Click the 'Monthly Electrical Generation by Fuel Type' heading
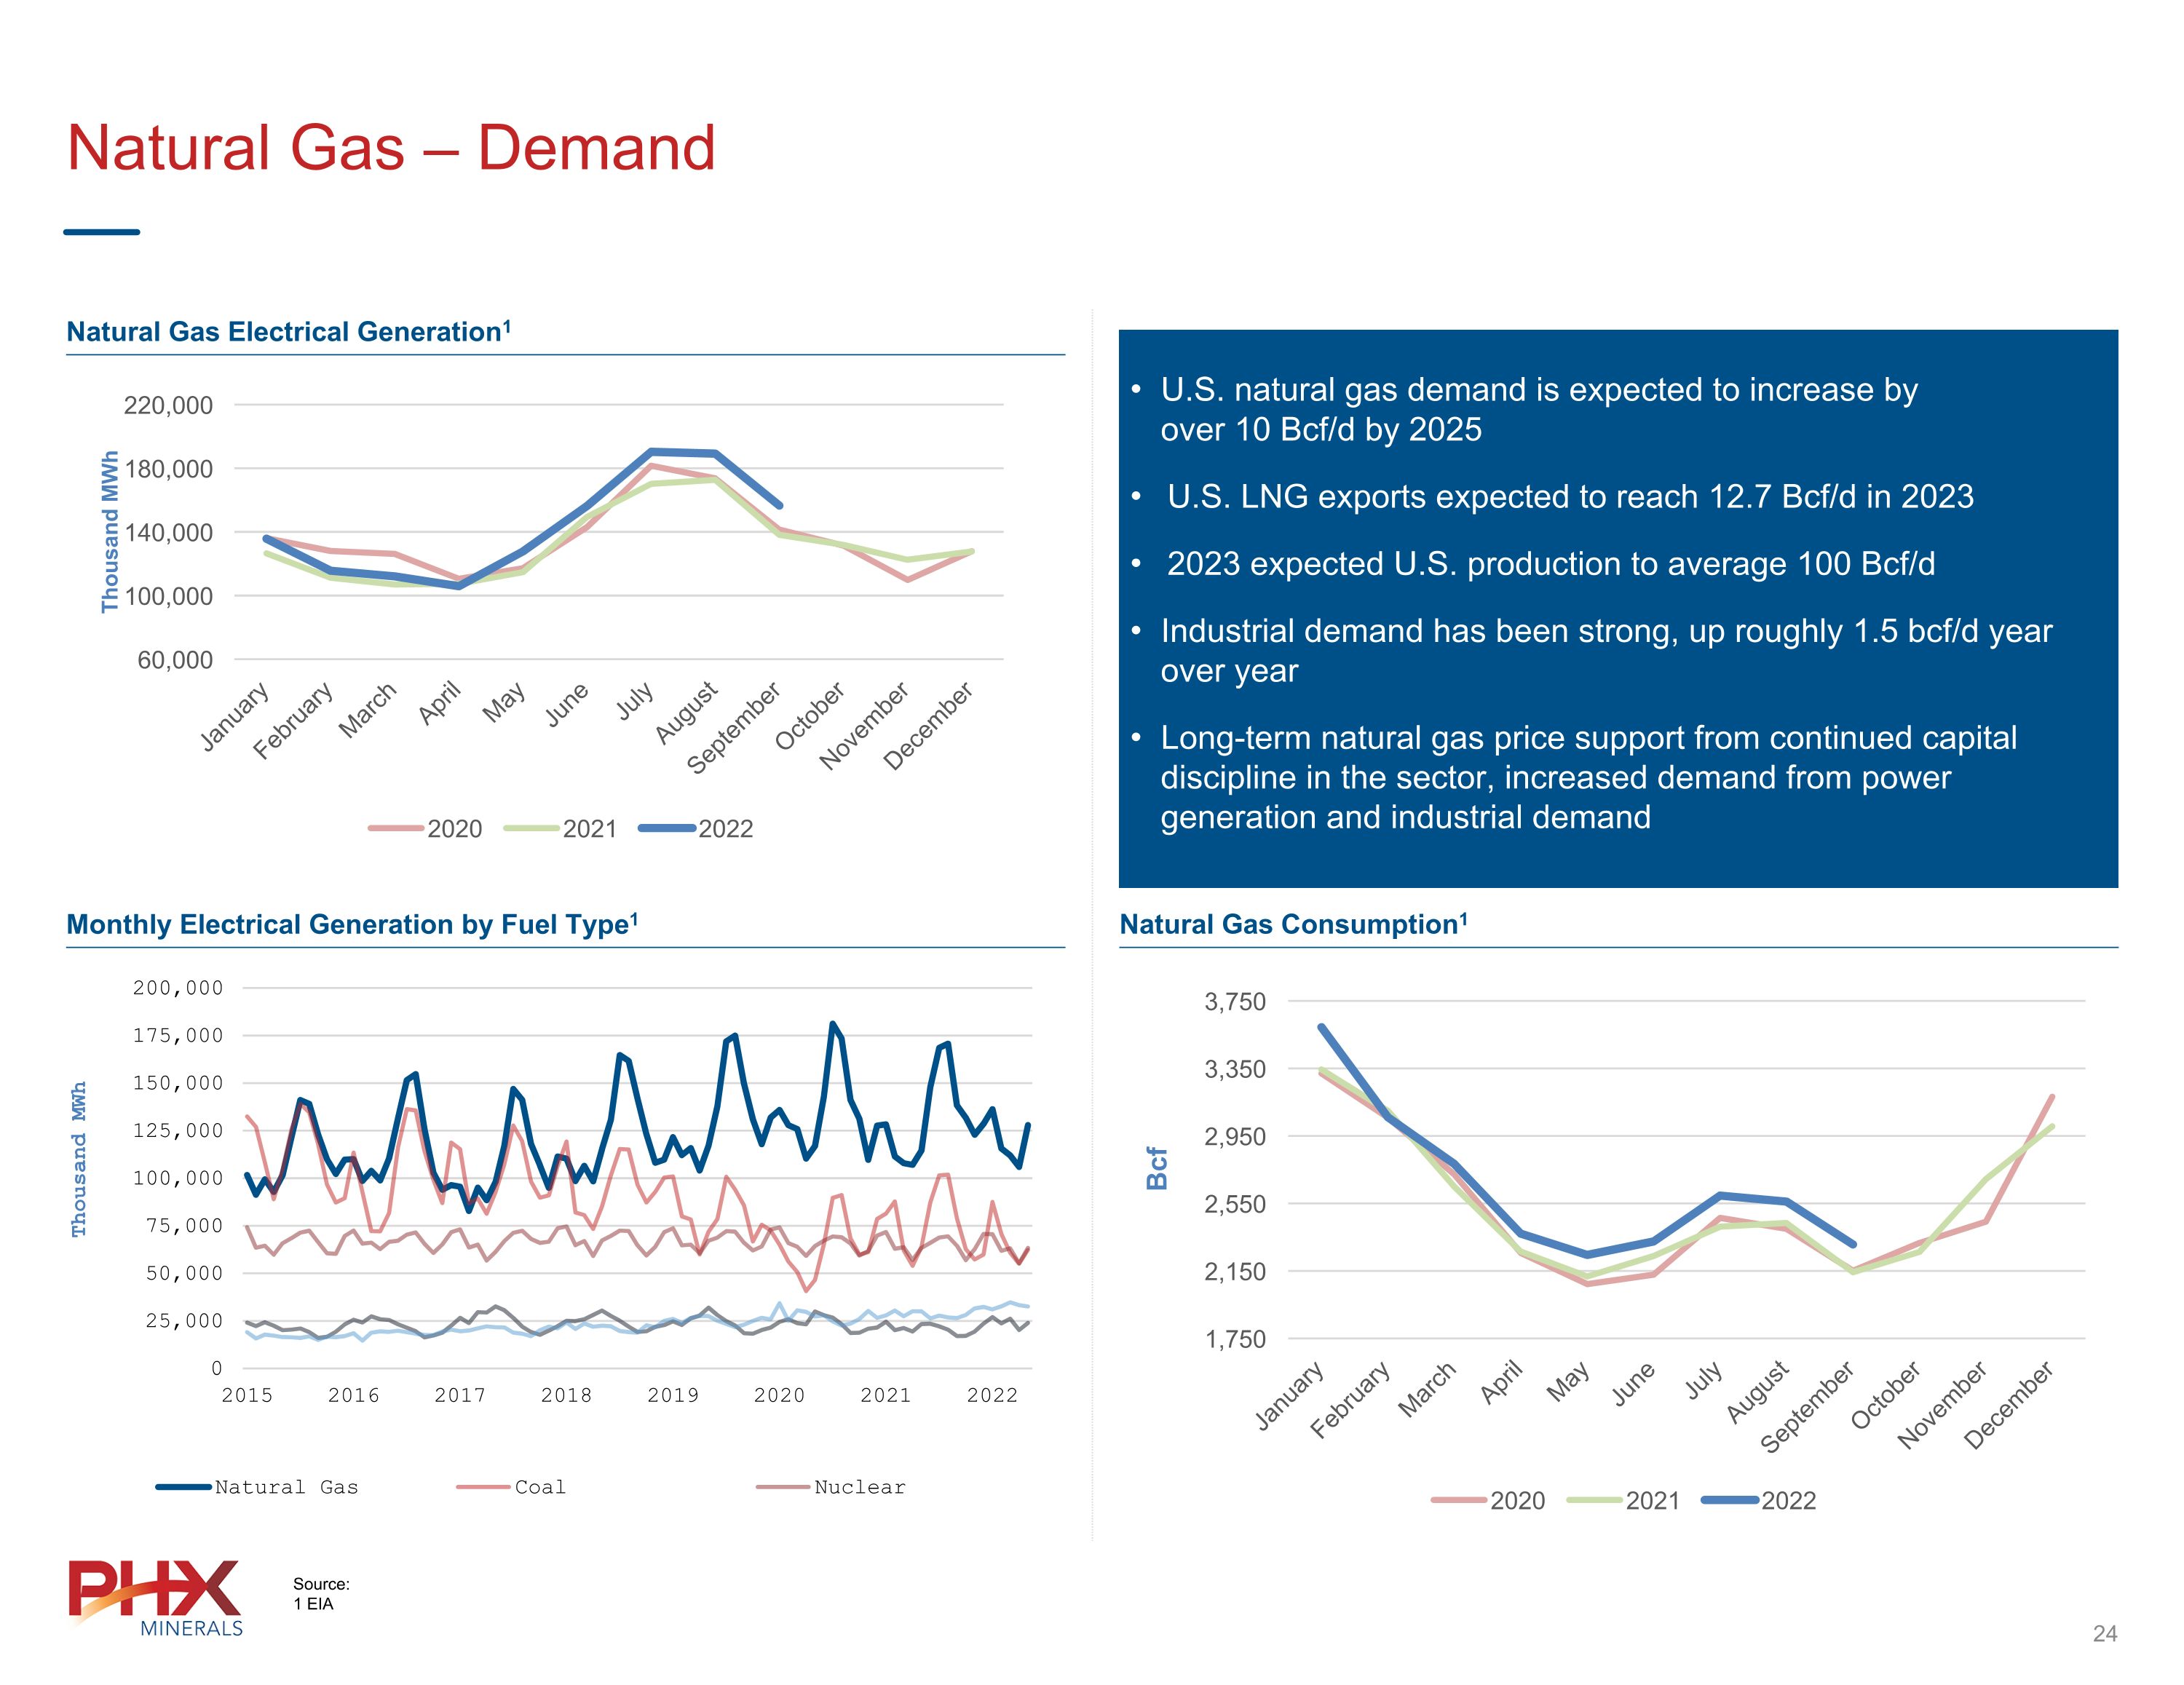 click(x=352, y=924)
